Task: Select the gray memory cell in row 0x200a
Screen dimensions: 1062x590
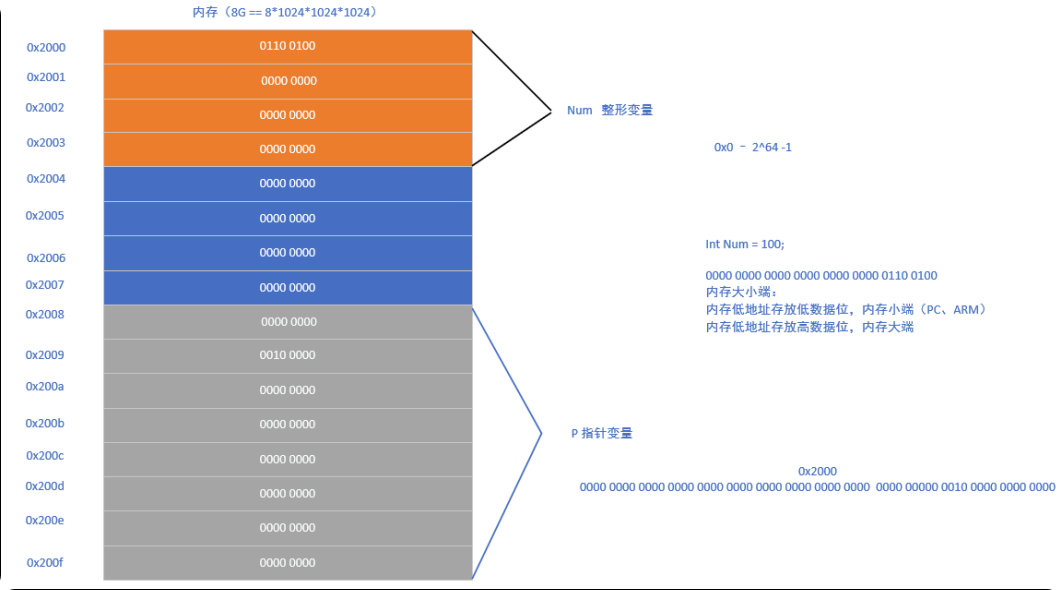Action: point(288,390)
